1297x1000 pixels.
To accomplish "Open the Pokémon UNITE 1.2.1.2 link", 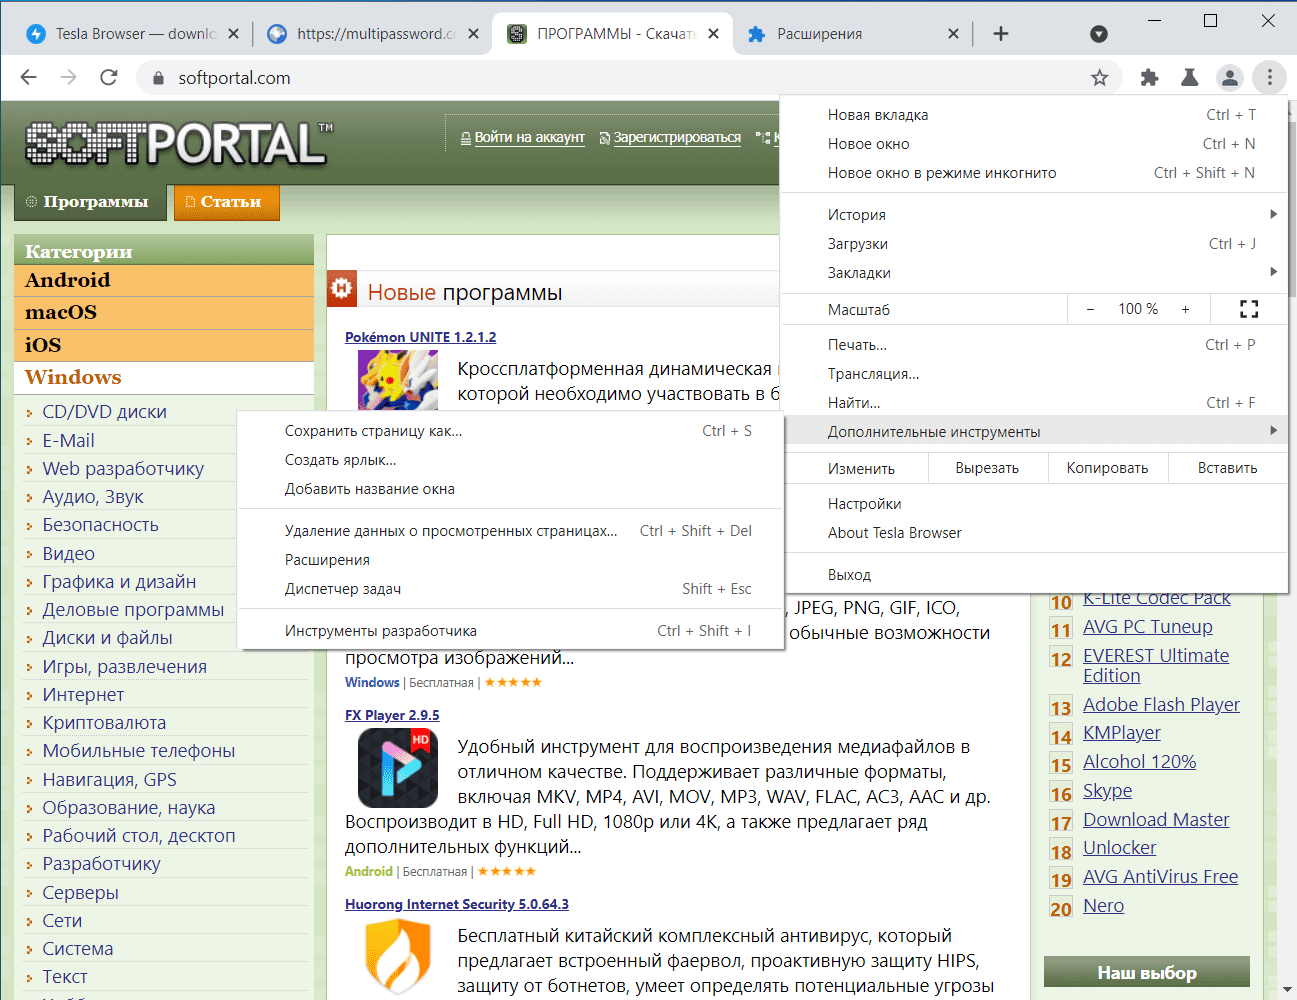I will pos(420,337).
